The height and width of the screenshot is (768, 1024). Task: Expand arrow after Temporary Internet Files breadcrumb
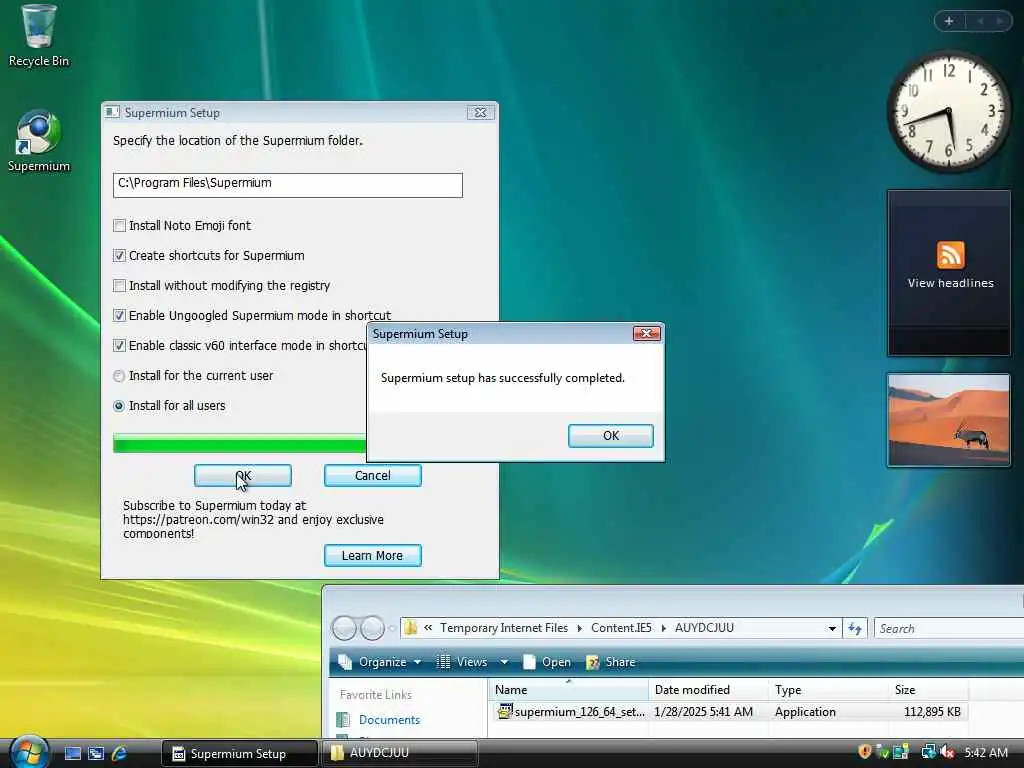579,628
